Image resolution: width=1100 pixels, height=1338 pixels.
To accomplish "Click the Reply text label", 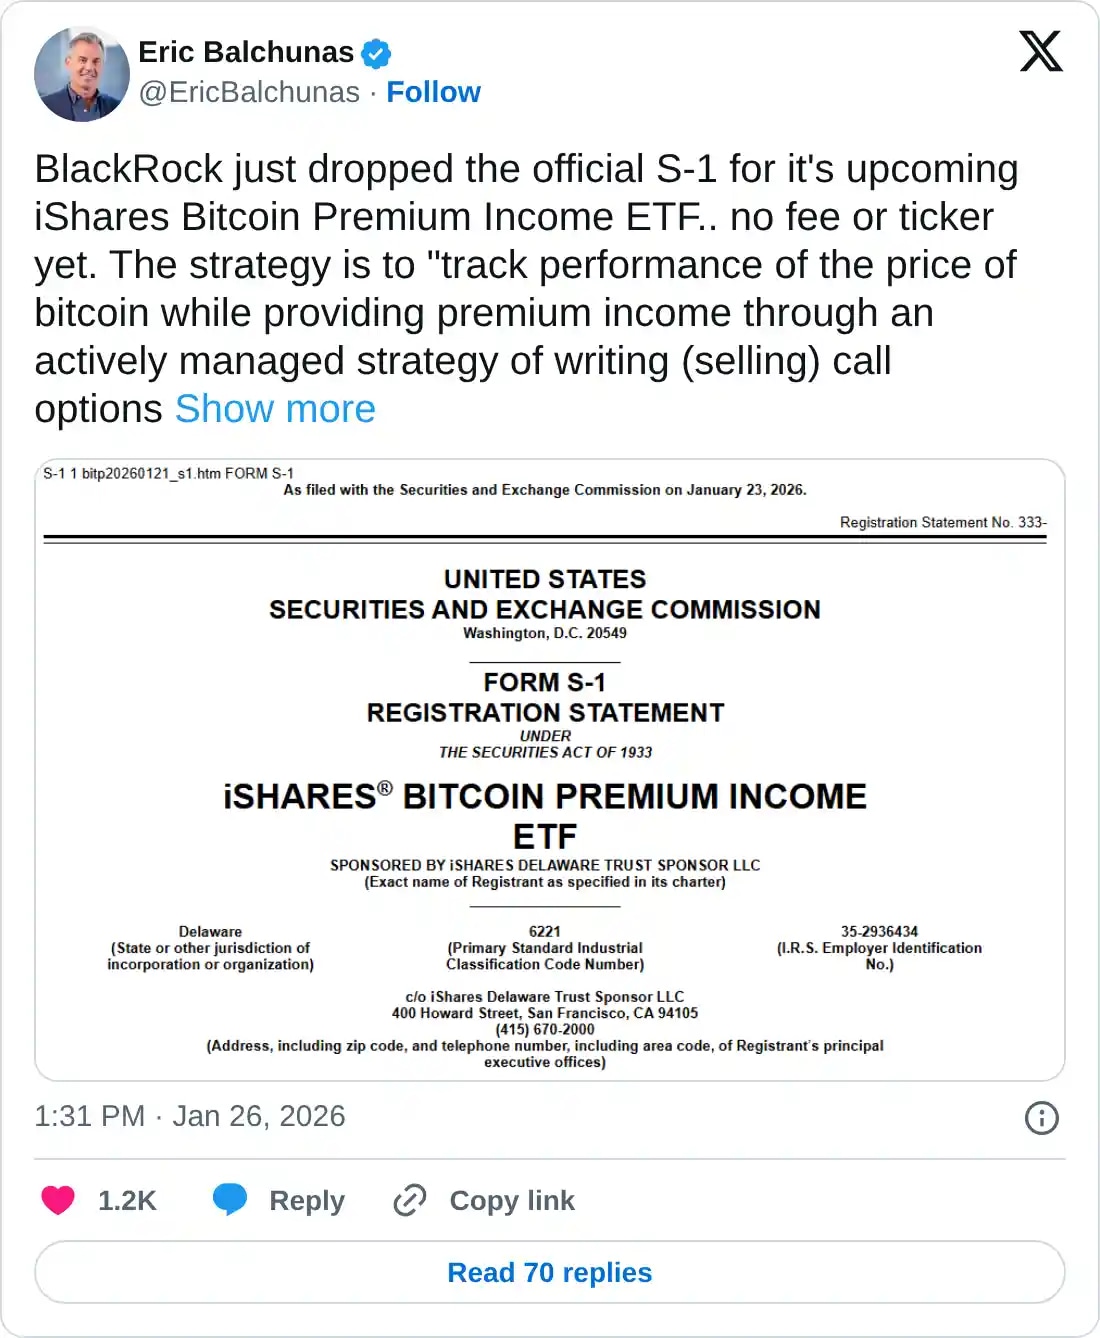I will click(306, 1200).
